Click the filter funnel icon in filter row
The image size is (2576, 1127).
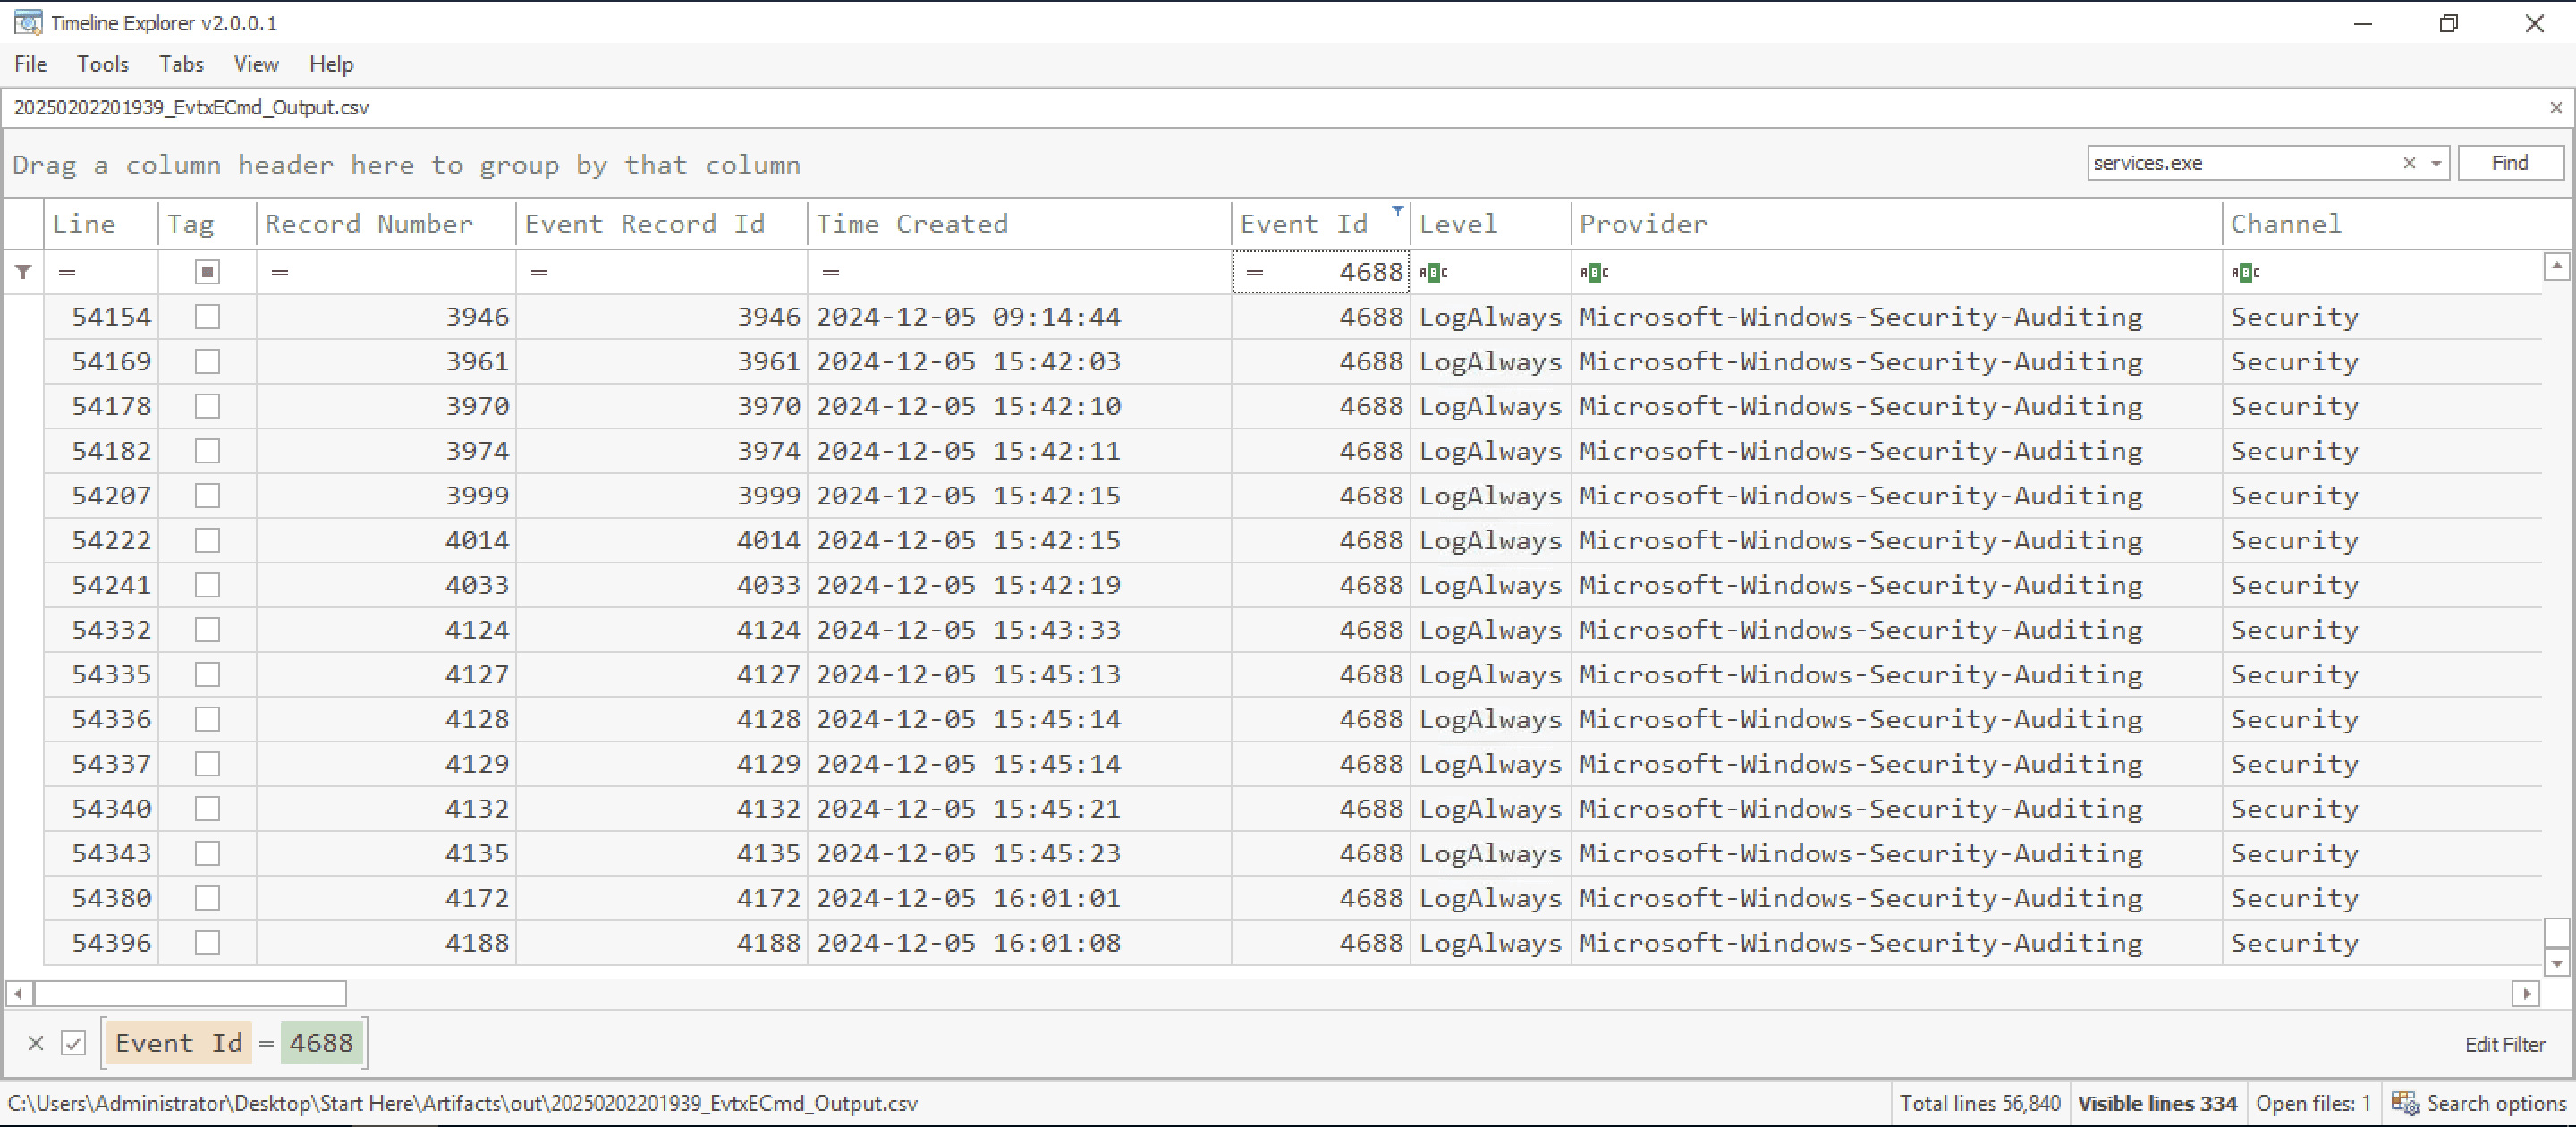click(x=23, y=272)
